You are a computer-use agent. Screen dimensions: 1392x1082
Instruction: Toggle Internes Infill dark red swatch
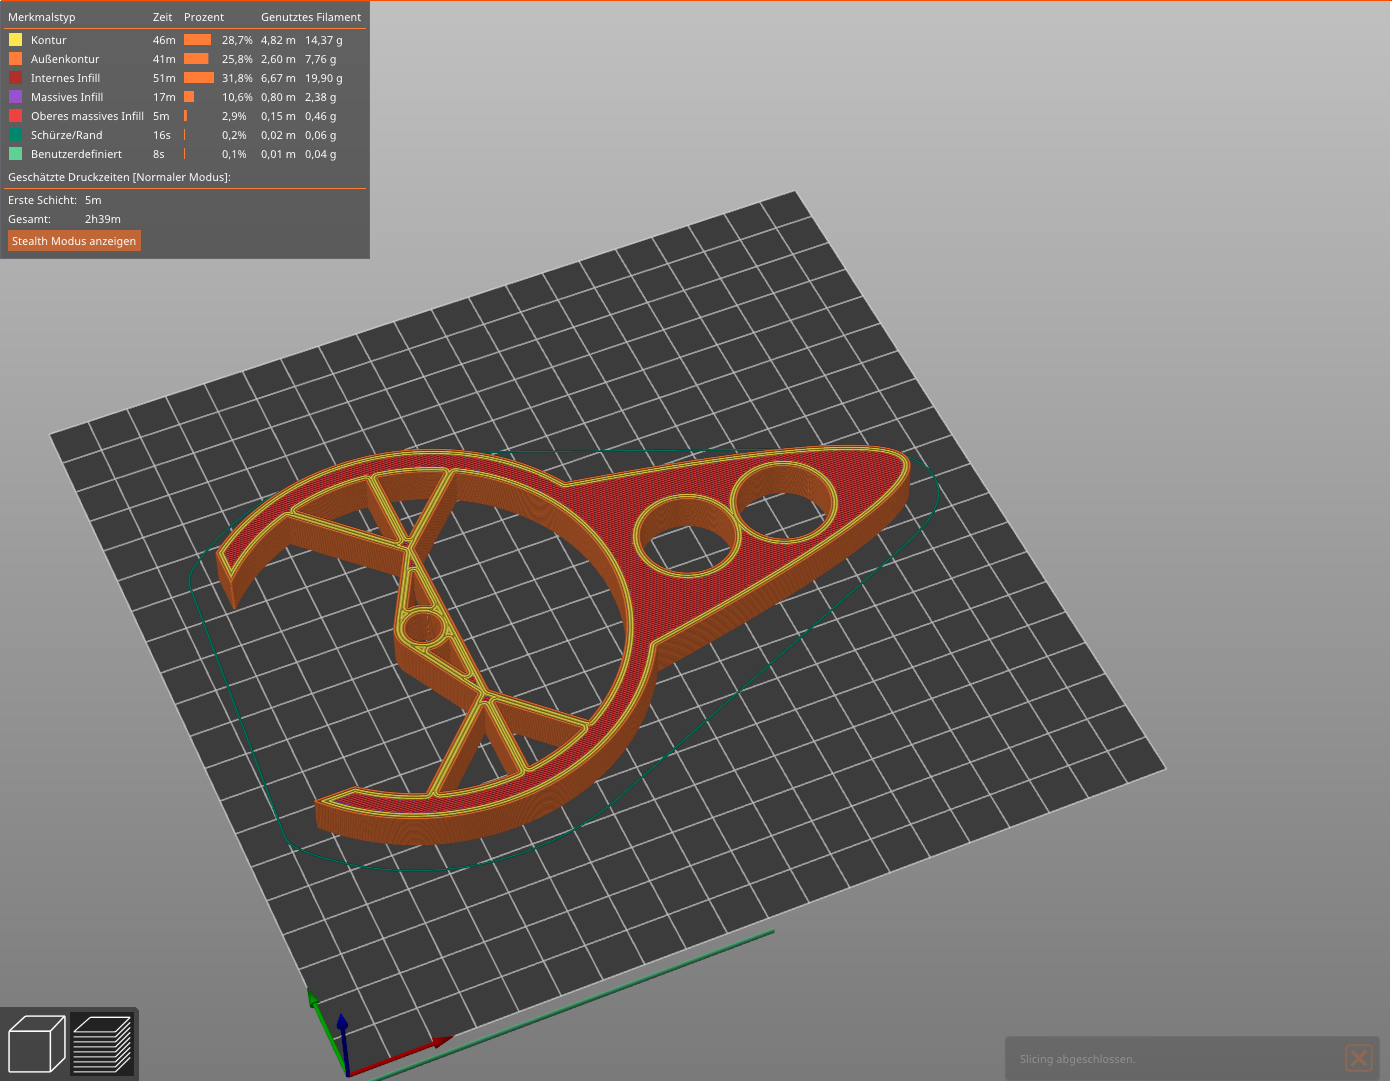[x=15, y=78]
